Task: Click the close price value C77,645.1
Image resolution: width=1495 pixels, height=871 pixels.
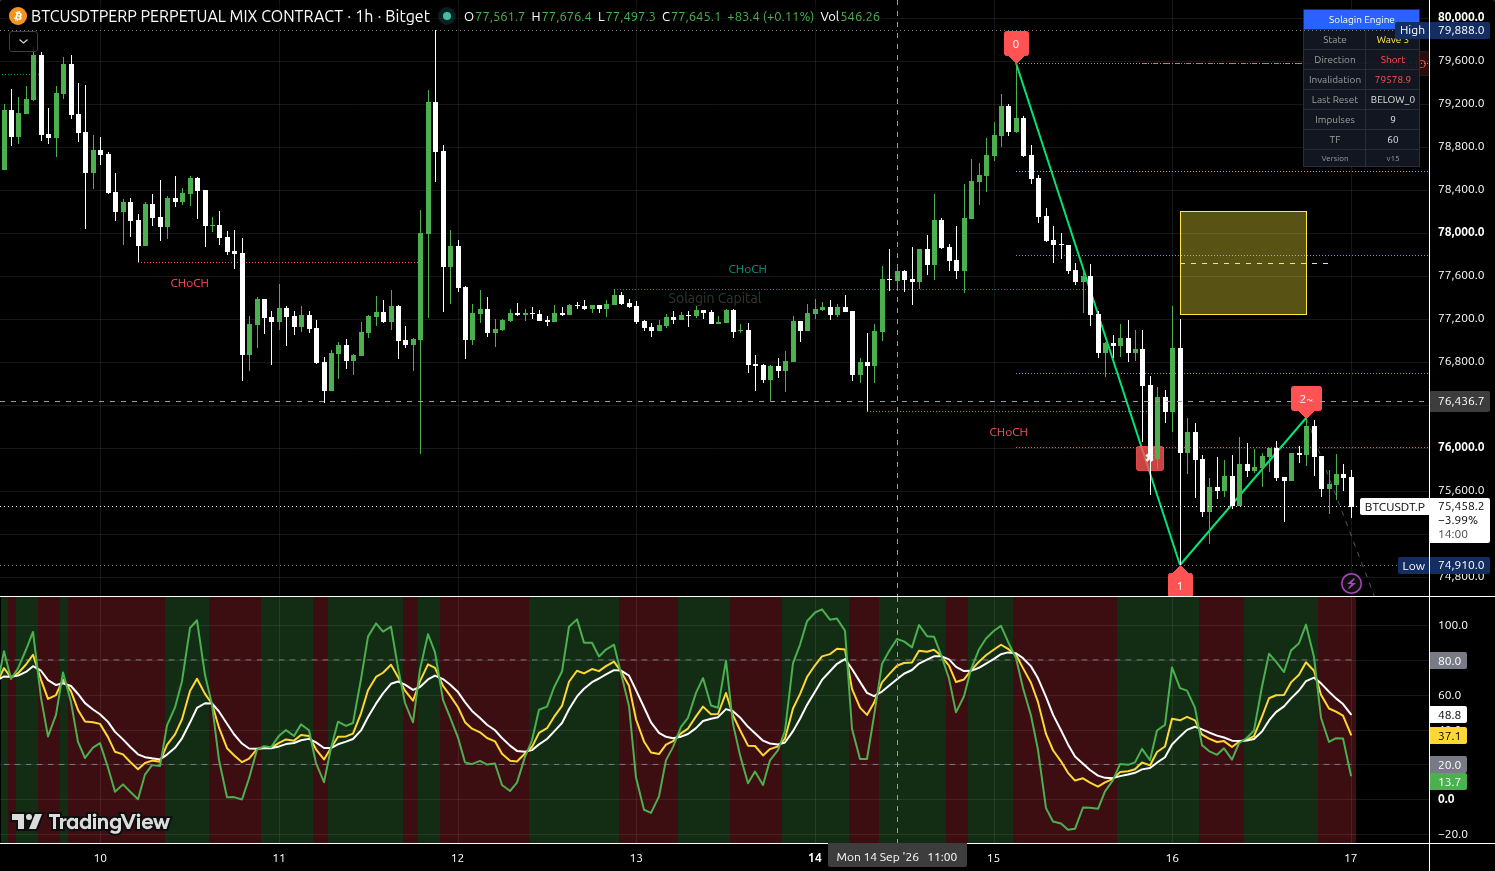Action: (x=691, y=16)
